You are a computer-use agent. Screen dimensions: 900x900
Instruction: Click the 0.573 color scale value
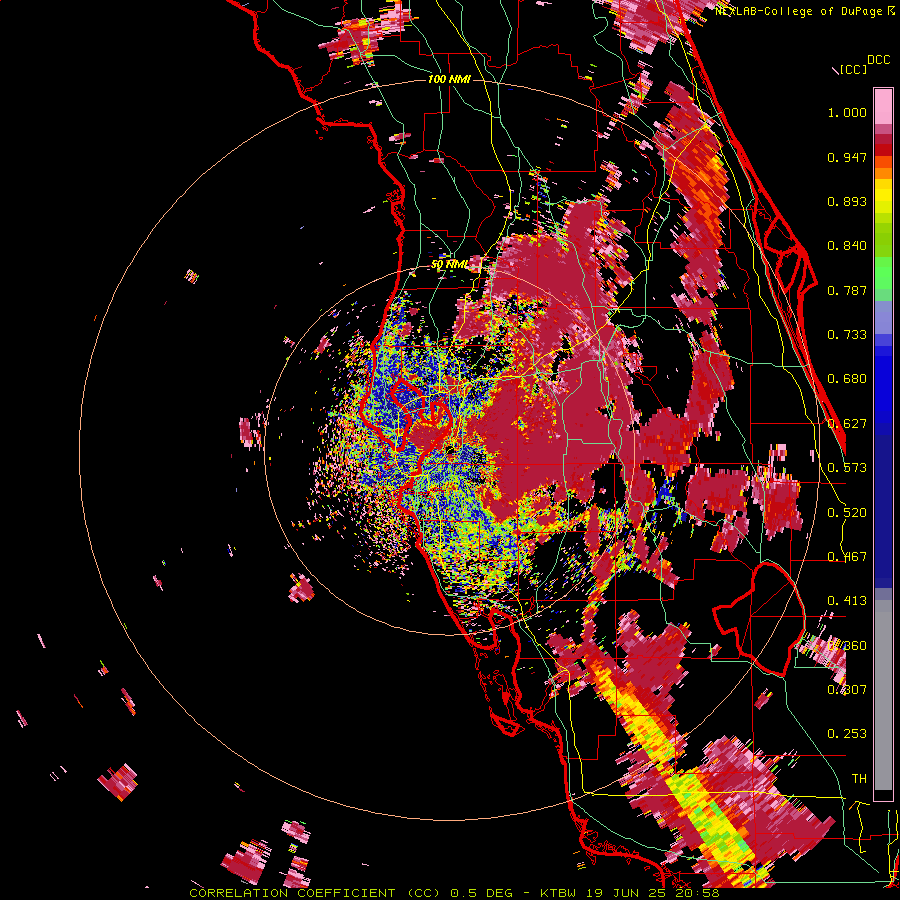coord(847,468)
